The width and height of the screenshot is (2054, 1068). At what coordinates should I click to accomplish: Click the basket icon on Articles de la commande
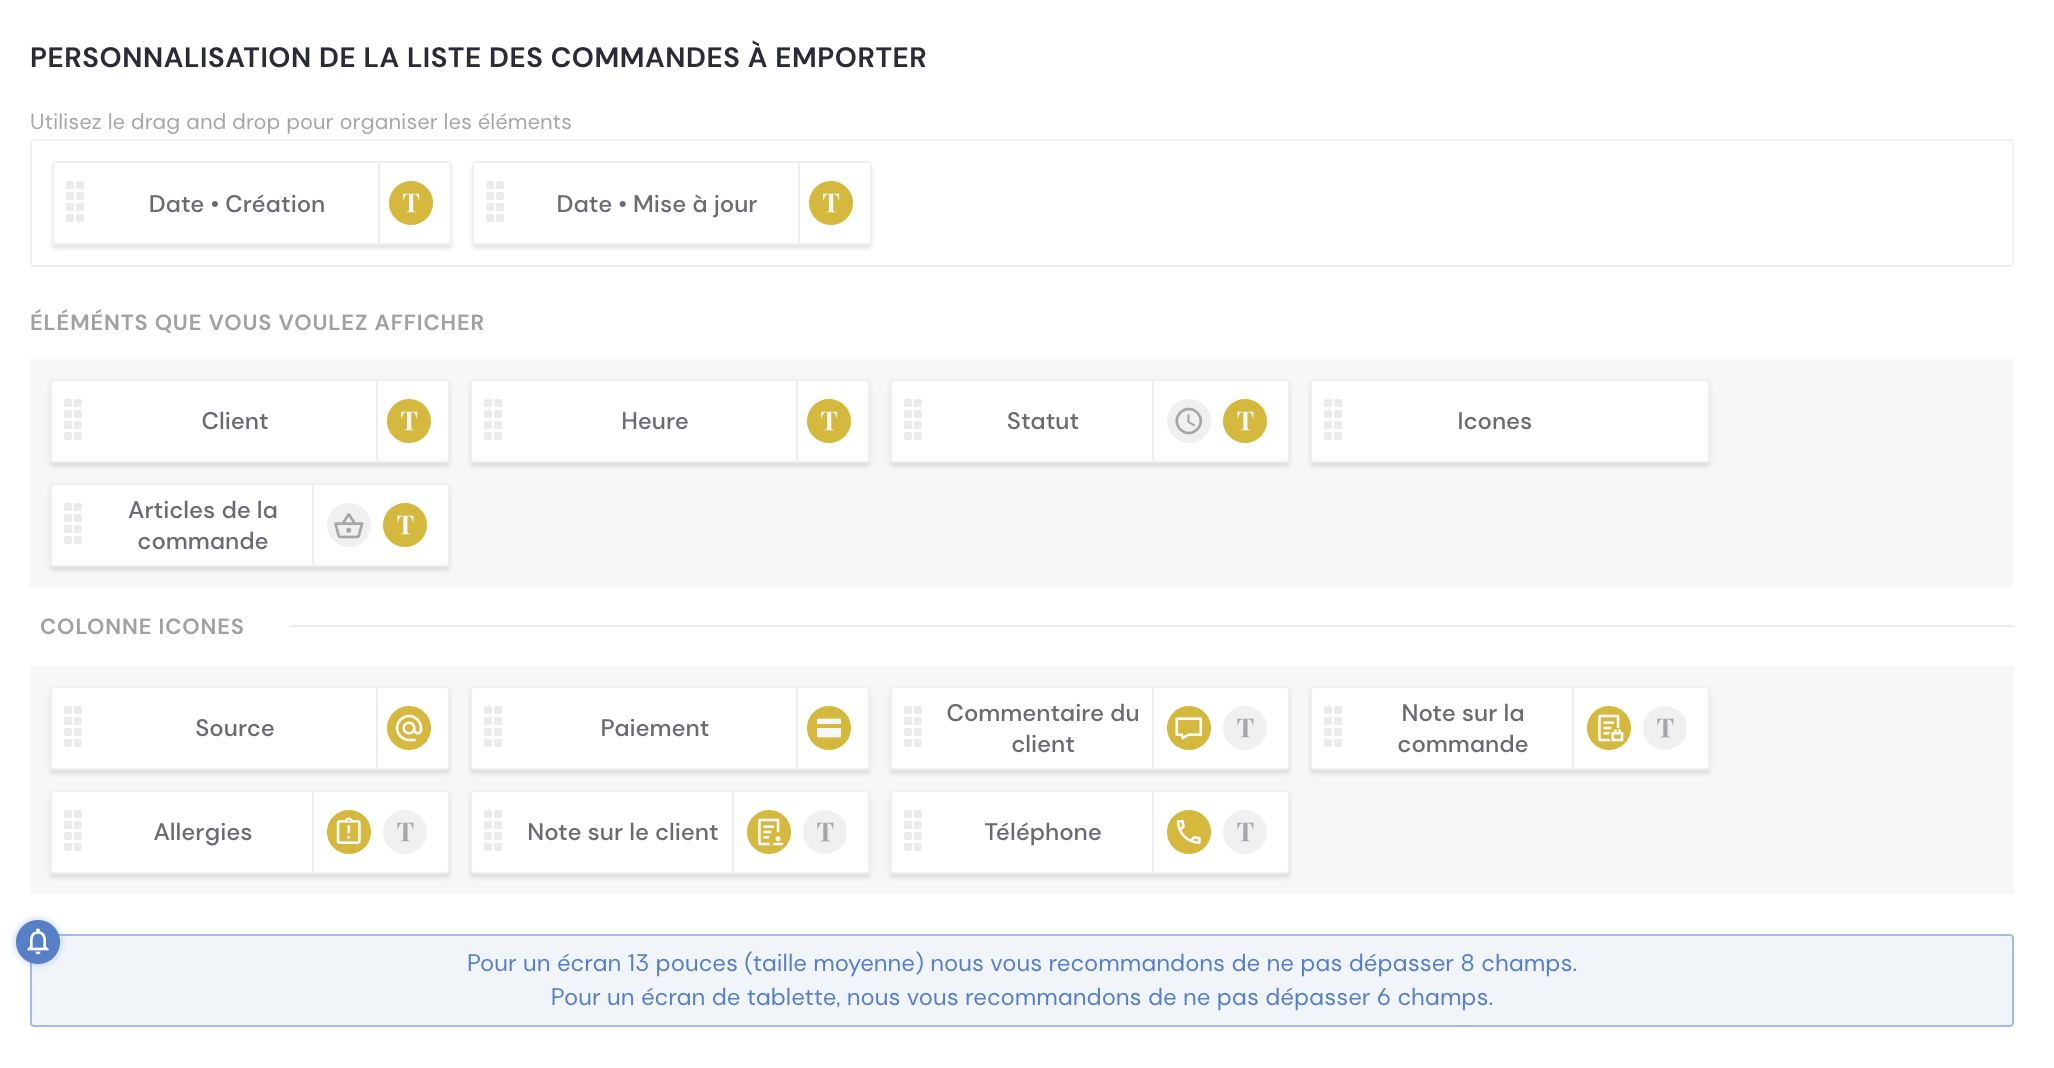pos(347,525)
